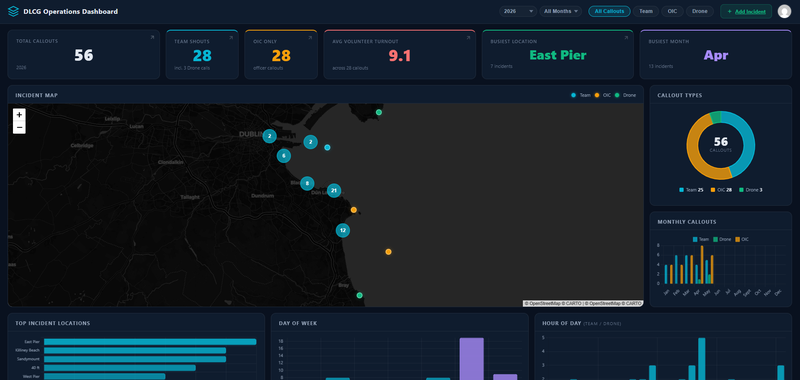Click the 21 incident cluster marker
Viewport: 800px width, 380px height.
(x=334, y=191)
